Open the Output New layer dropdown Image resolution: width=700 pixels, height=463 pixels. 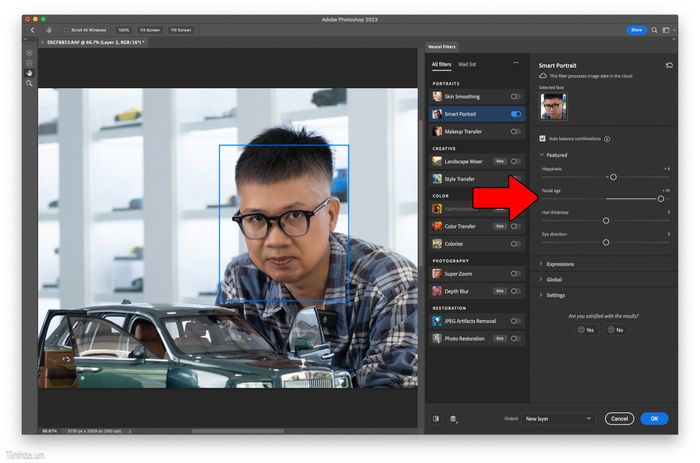[x=558, y=418]
